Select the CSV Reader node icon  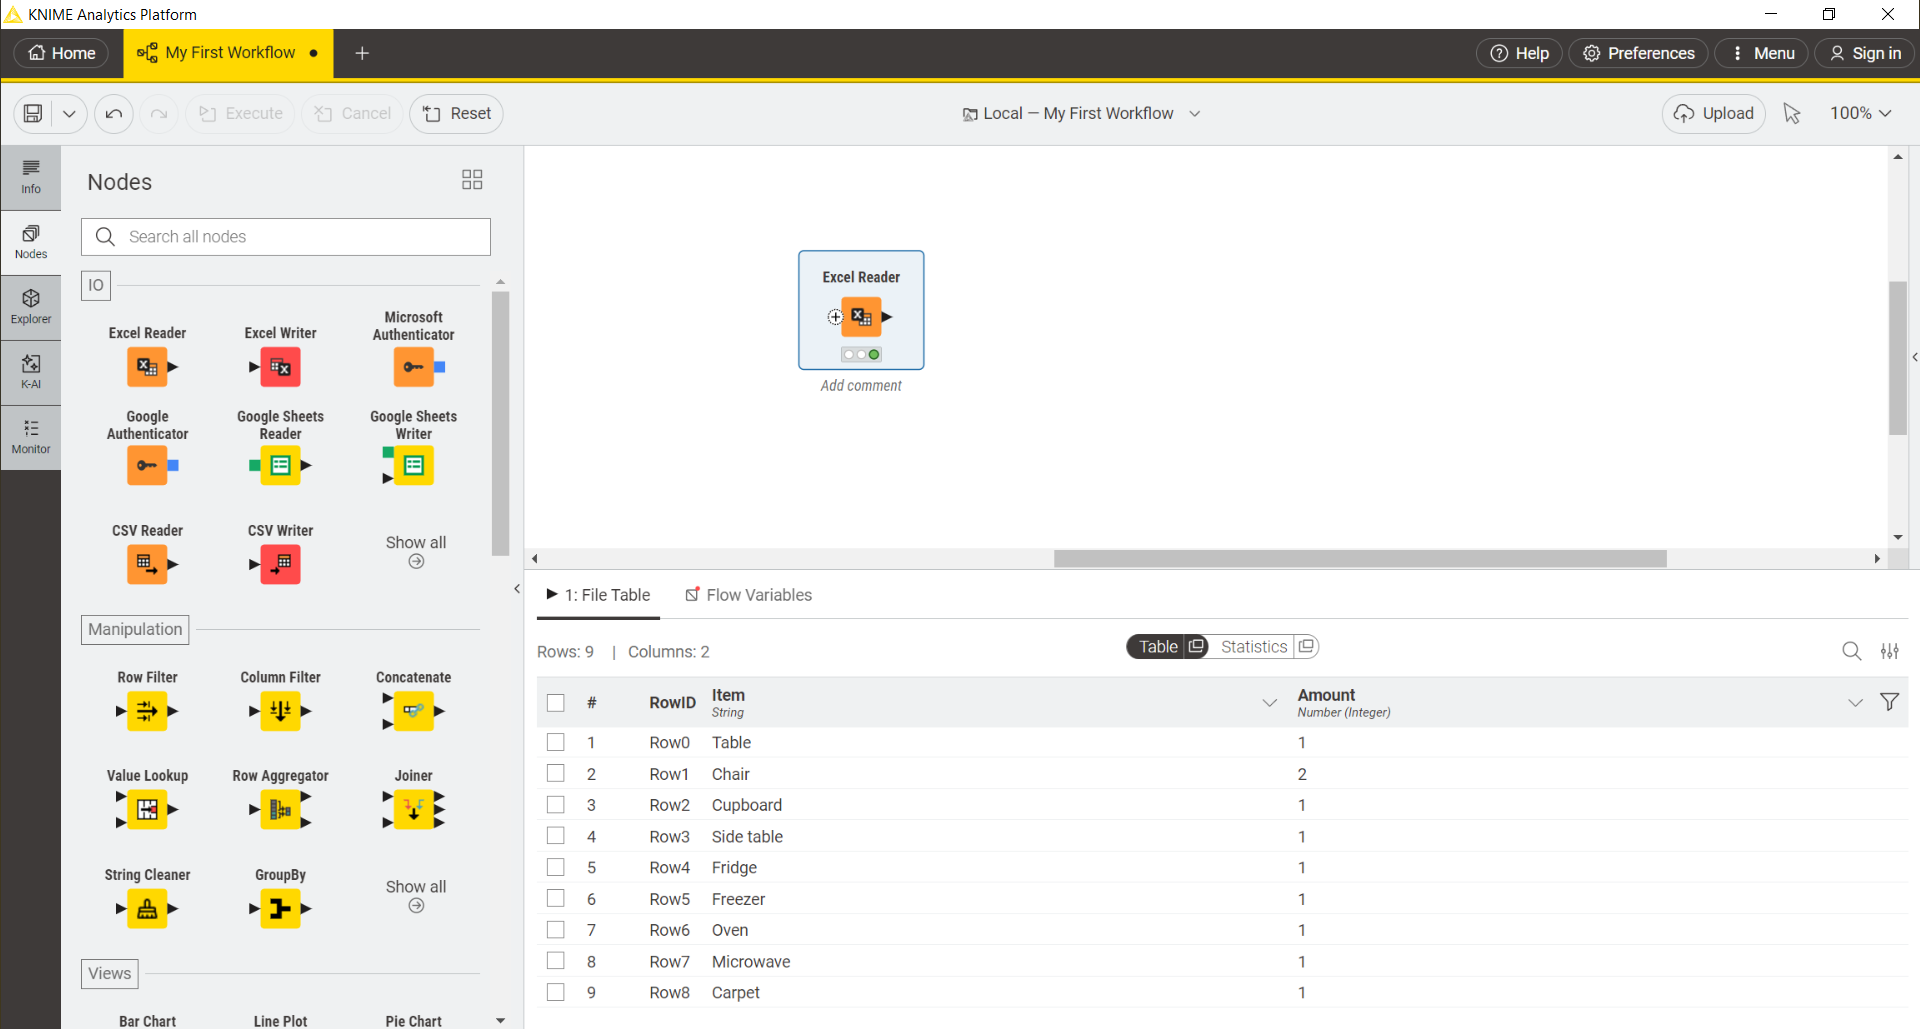(x=147, y=564)
